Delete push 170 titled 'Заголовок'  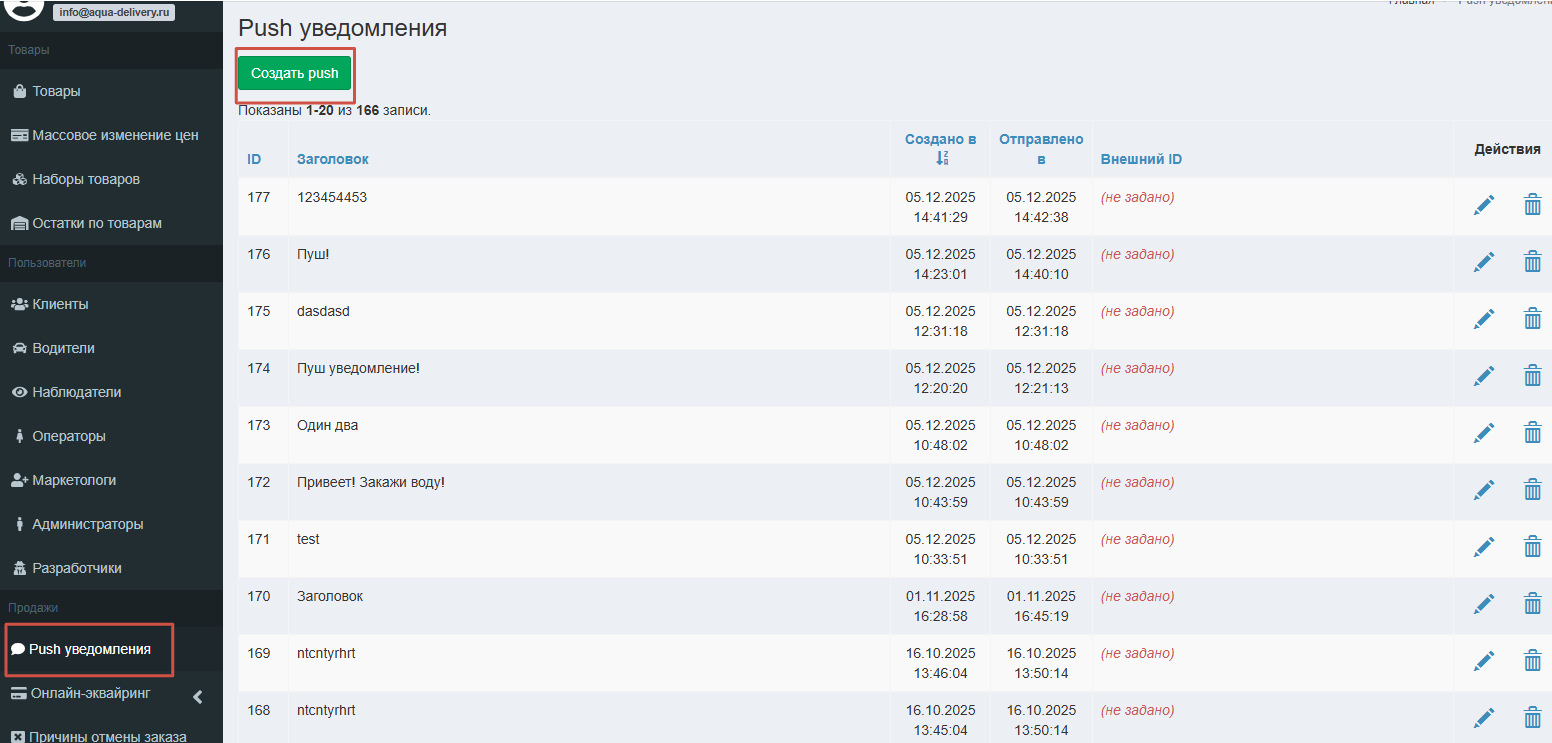(x=1532, y=604)
